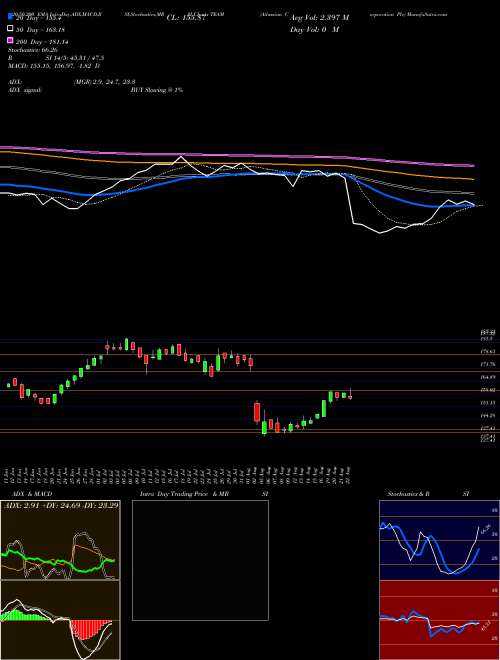Click the '(MGR) 2.9, 24.7, 23.3' ADX values
Image resolution: width=500 pixels, height=660 pixels.
(x=104, y=82)
